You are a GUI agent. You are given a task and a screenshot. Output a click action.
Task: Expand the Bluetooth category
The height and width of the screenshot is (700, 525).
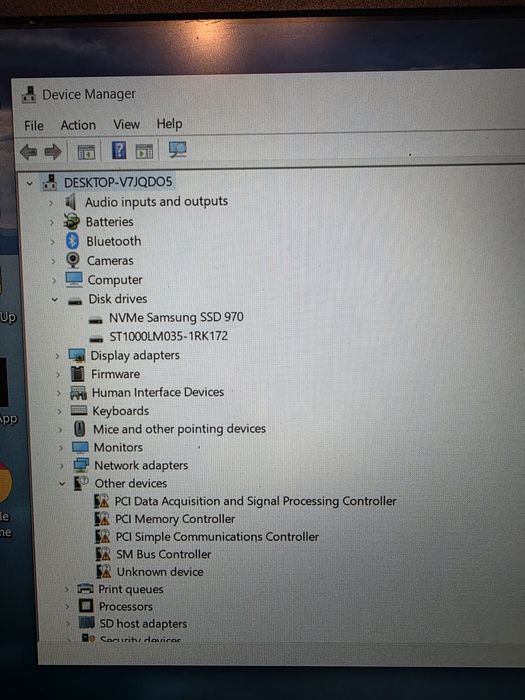[x=53, y=242]
